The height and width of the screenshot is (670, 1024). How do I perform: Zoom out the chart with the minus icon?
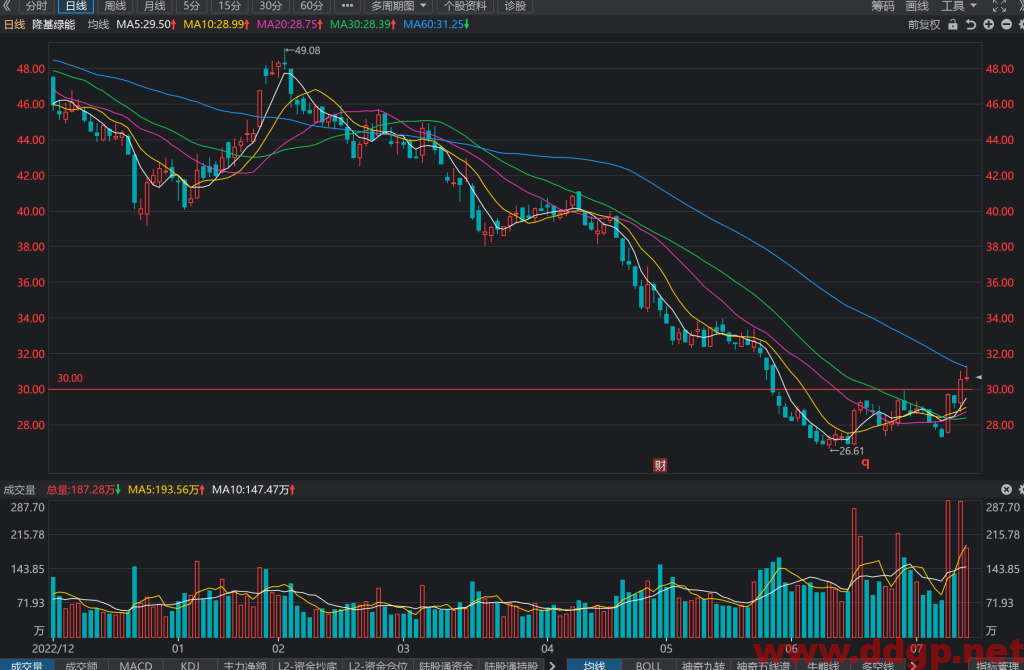[x=1006, y=25]
